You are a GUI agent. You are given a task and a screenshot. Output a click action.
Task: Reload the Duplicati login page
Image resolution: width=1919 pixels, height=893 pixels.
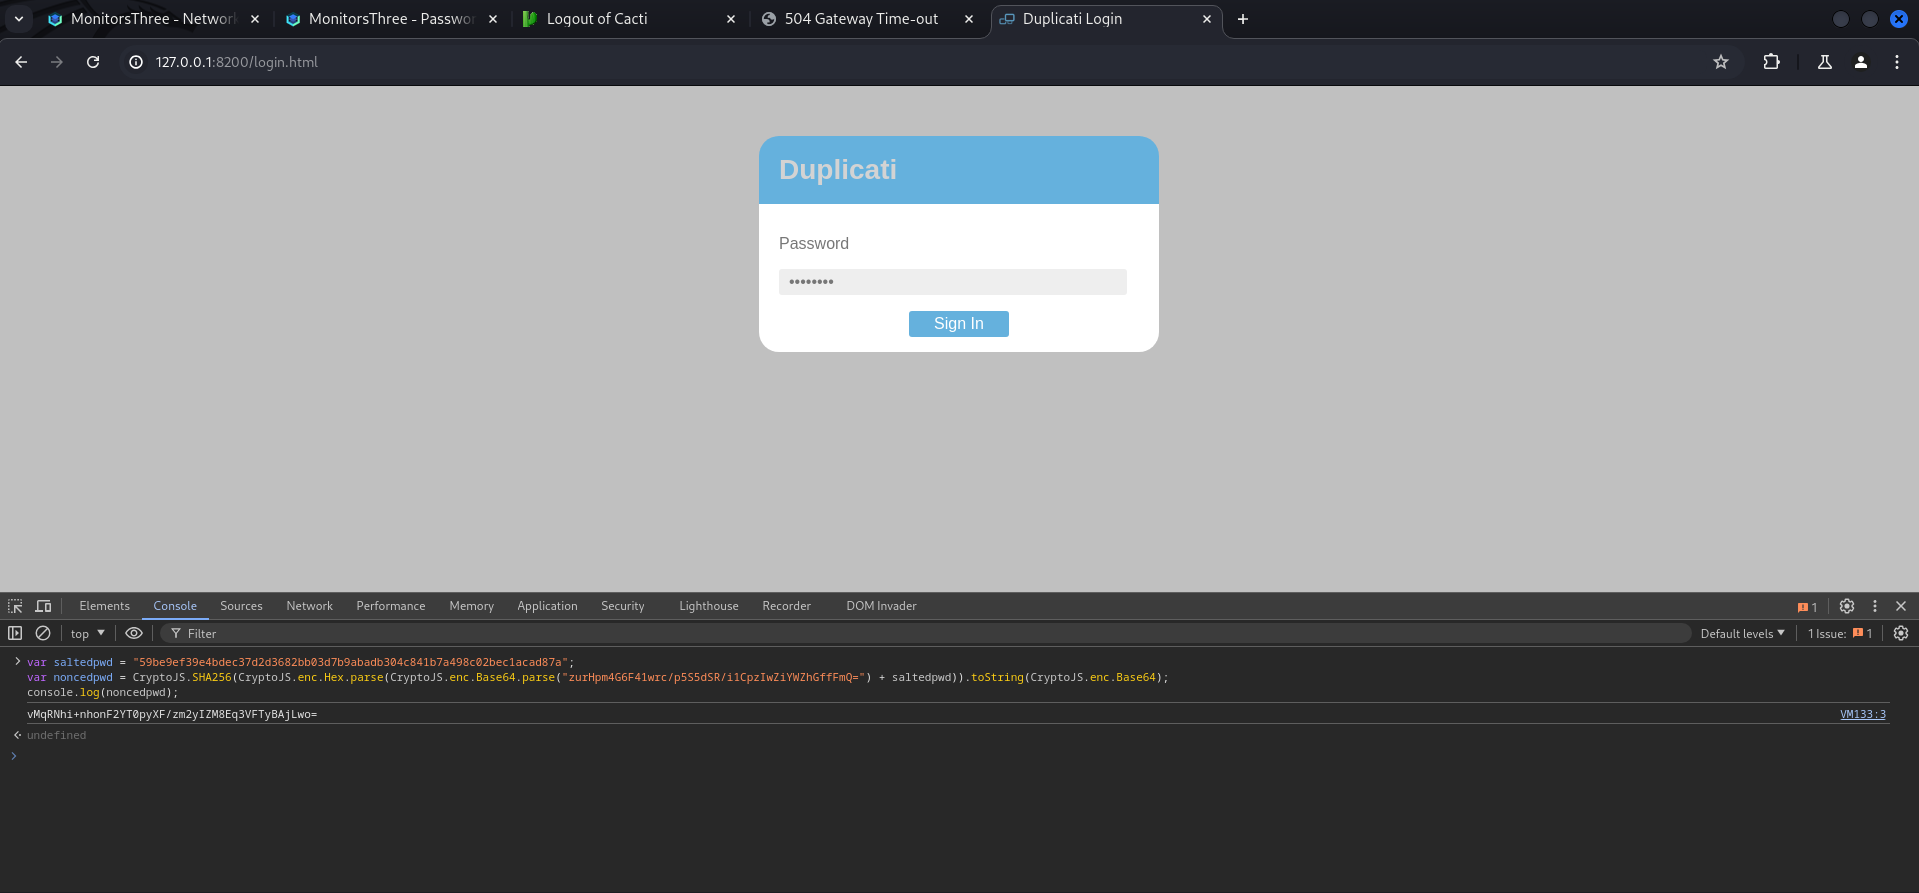point(93,62)
